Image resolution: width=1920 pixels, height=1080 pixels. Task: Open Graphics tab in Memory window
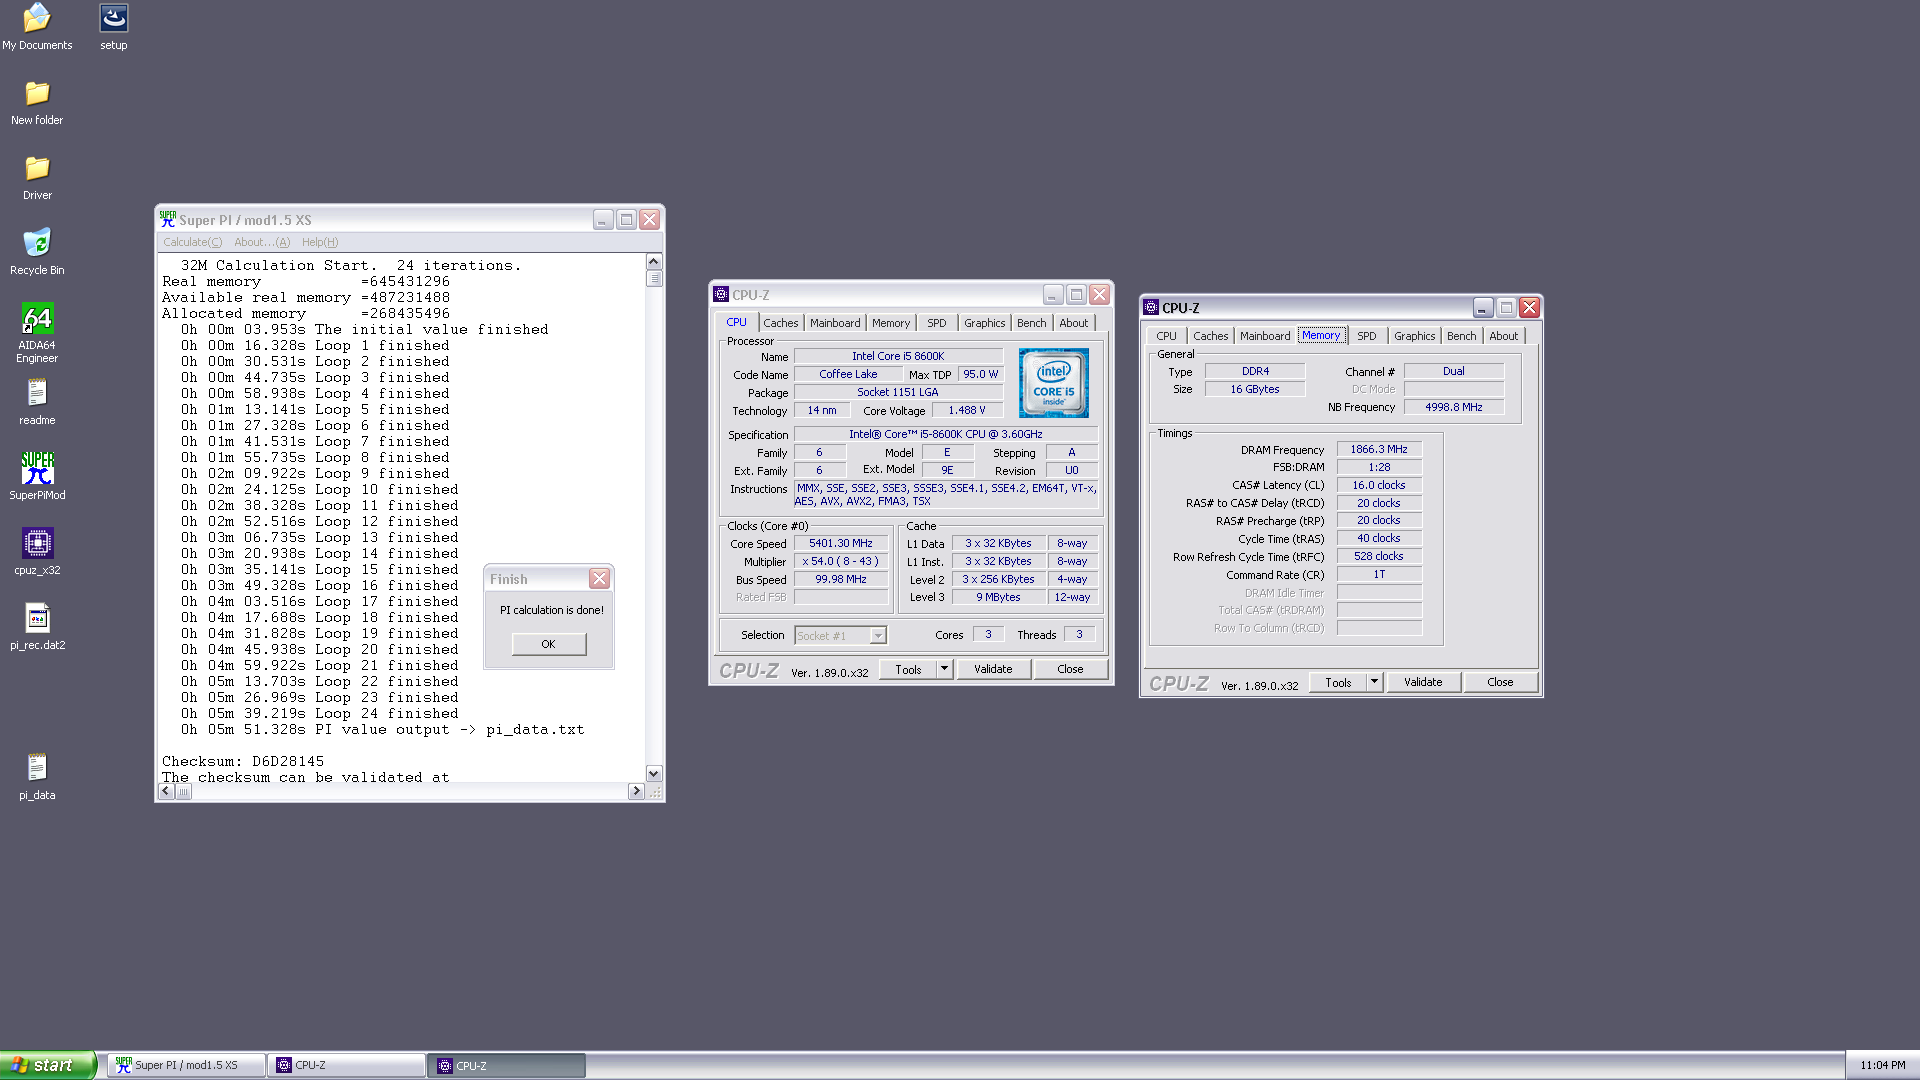pos(1415,336)
